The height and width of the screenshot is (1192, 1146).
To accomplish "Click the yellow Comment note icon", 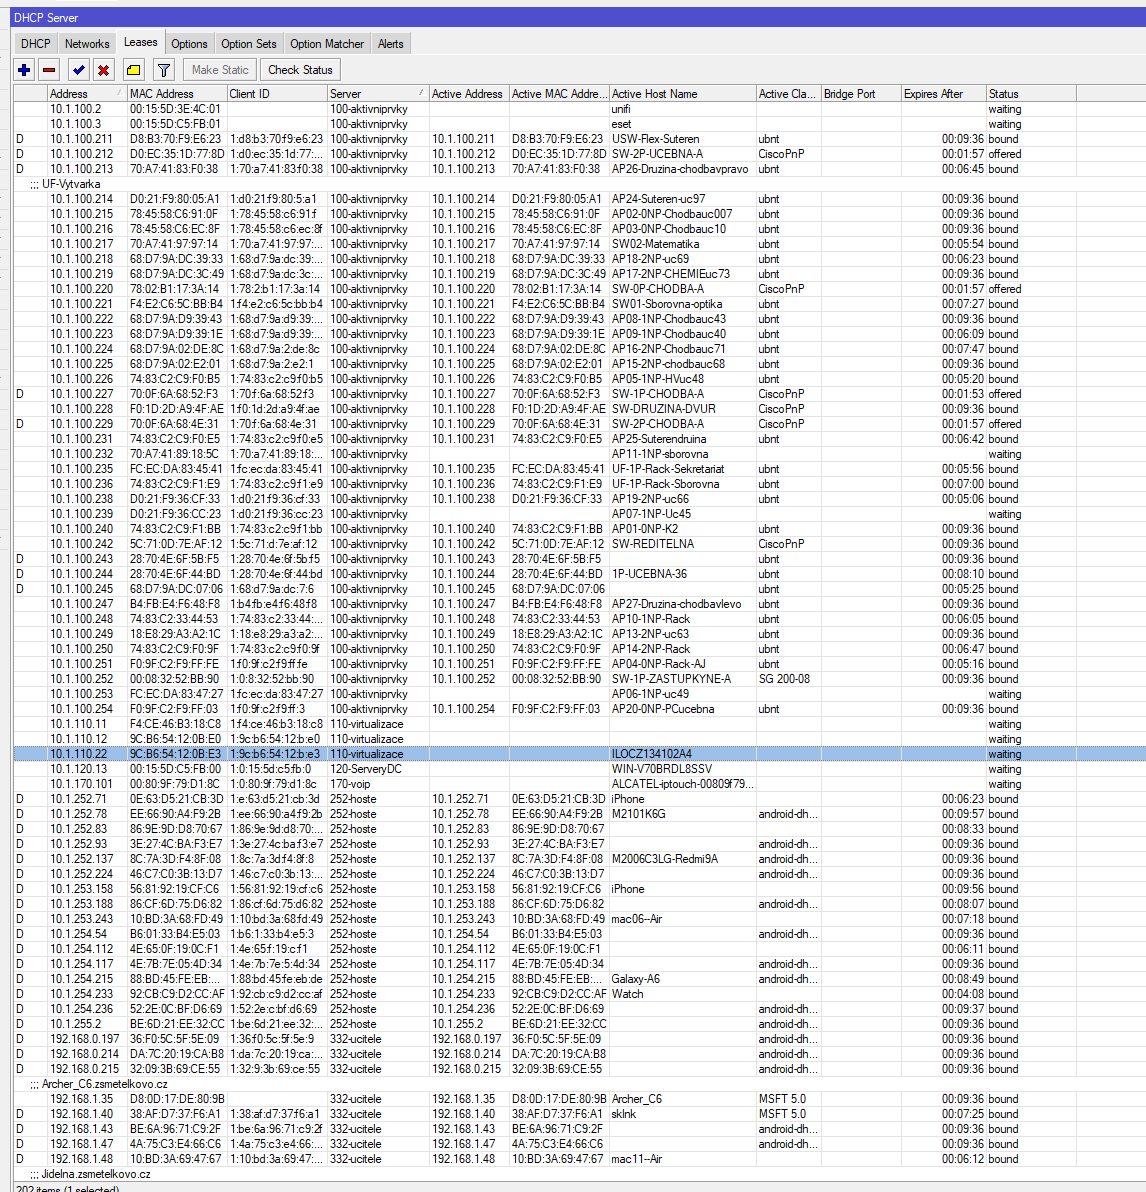I will click(x=133, y=70).
